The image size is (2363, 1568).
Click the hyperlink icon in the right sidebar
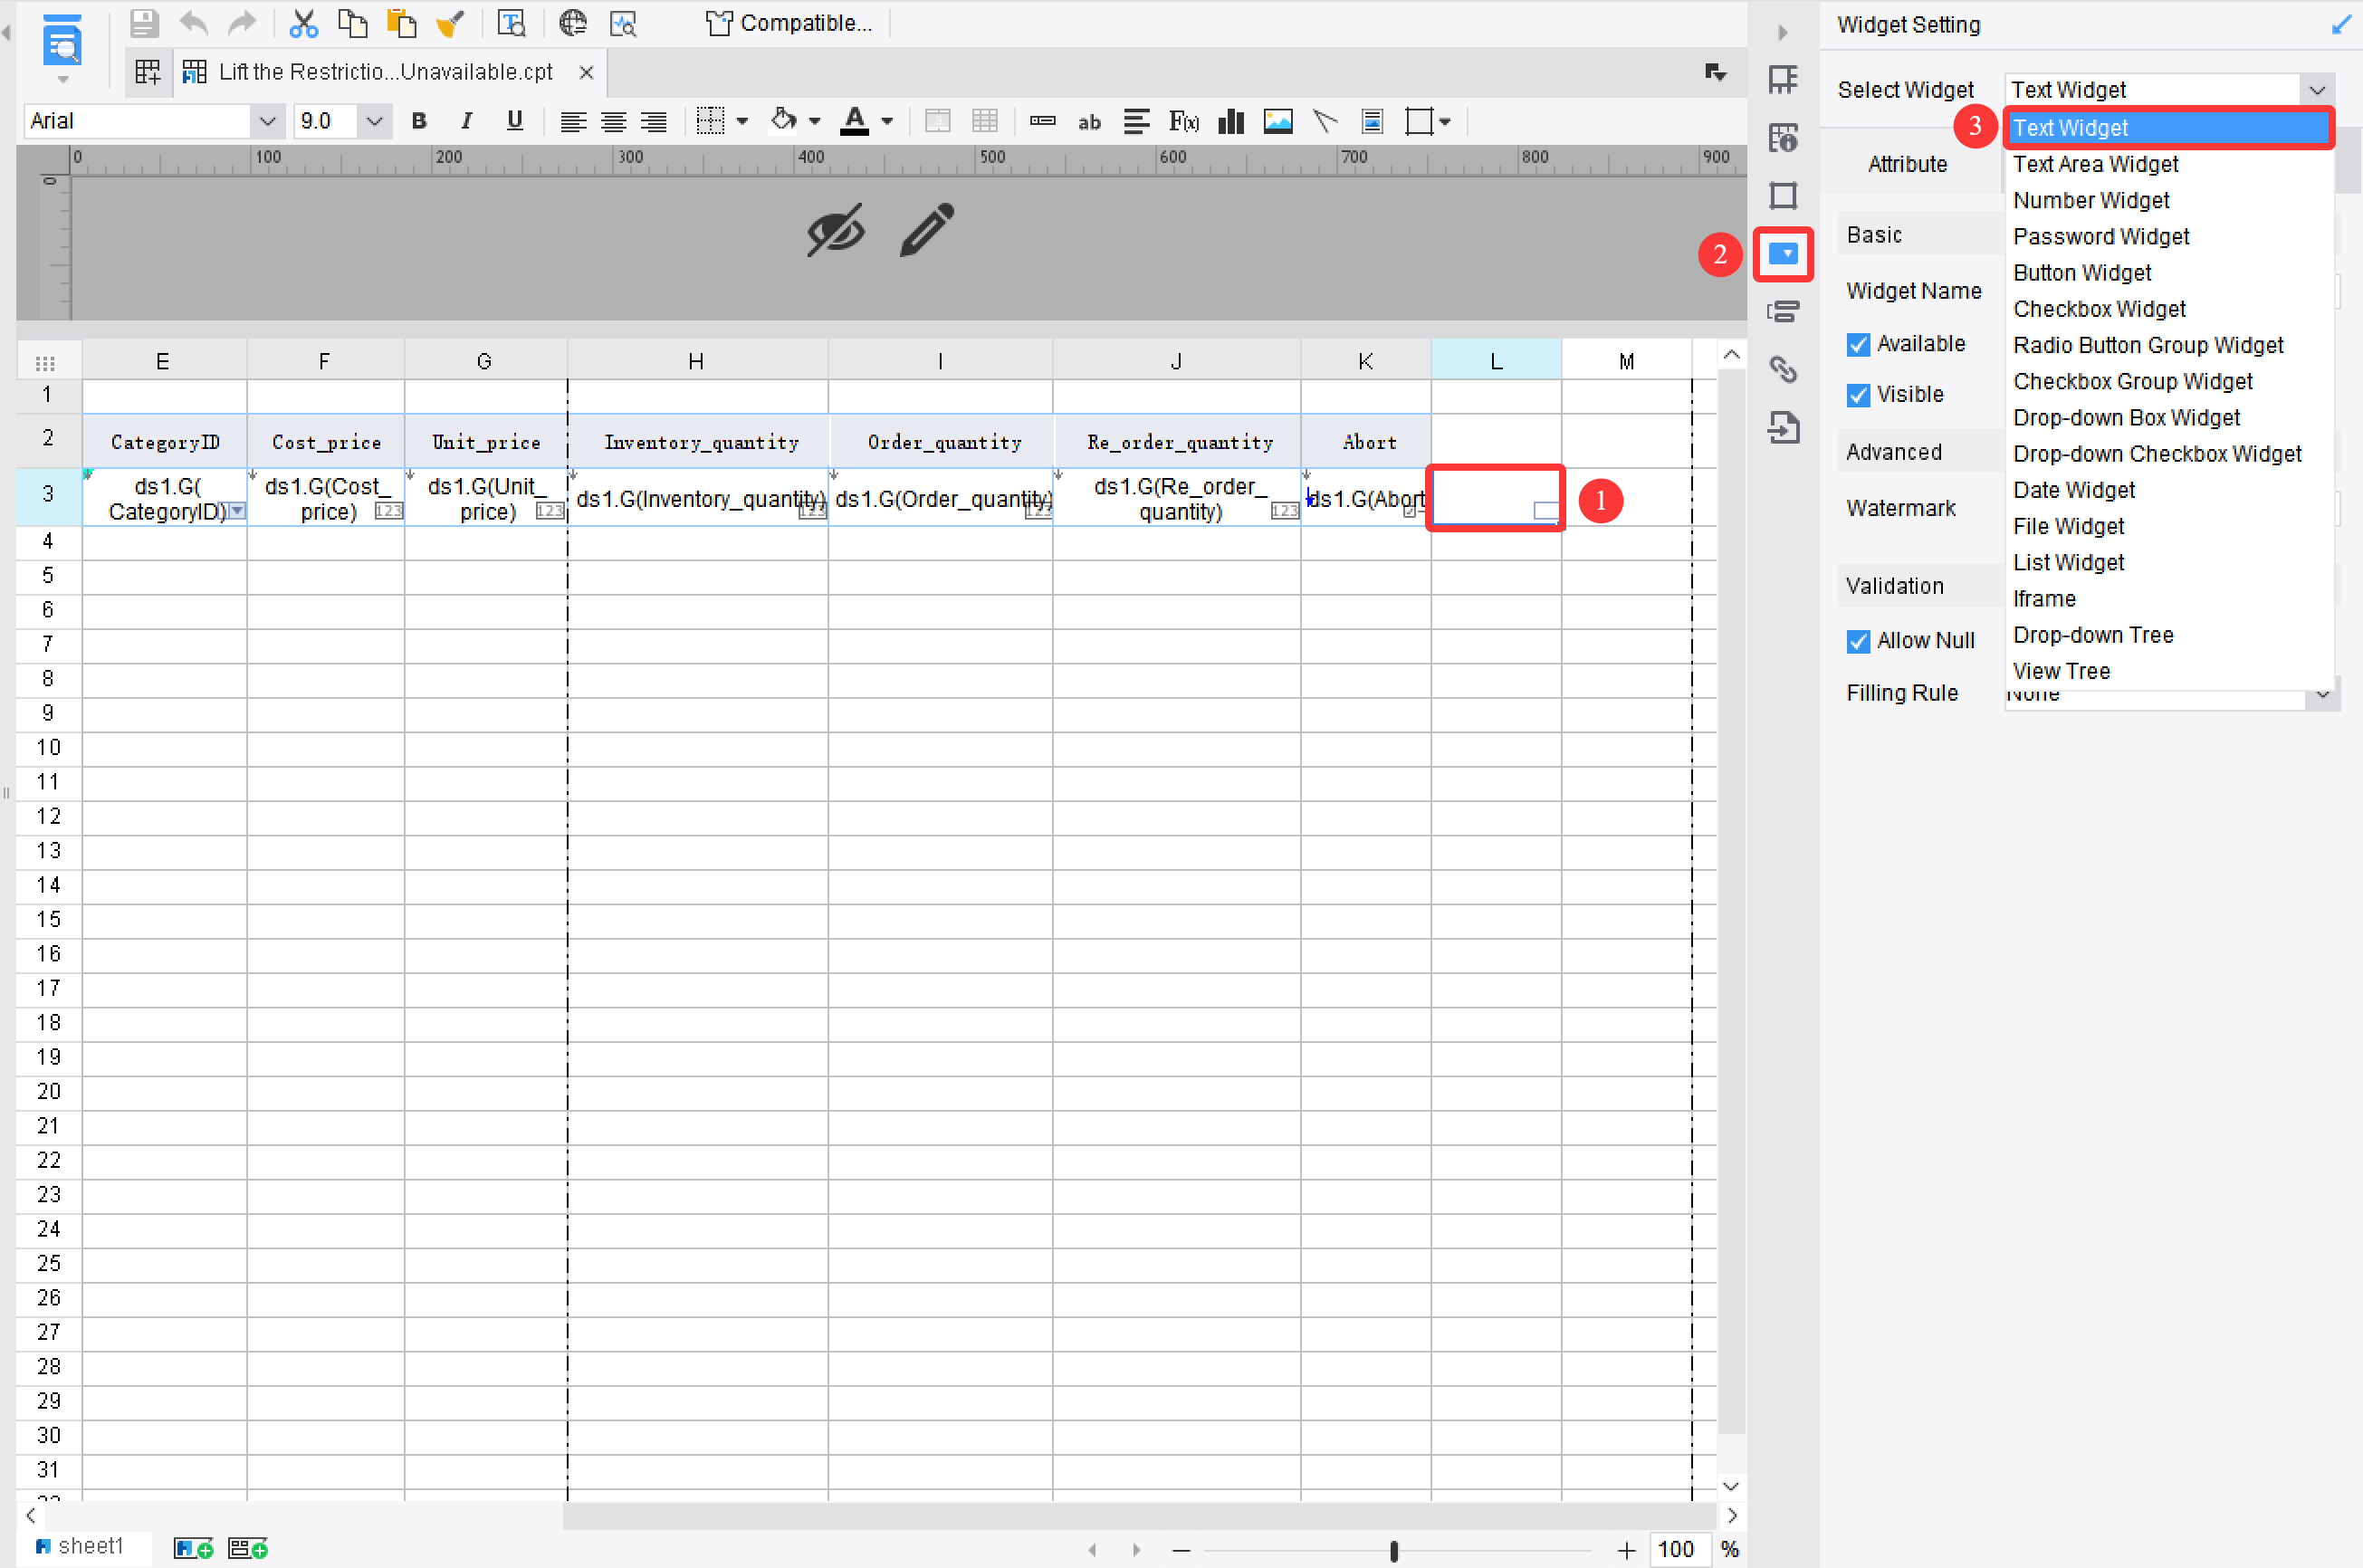coord(1784,369)
